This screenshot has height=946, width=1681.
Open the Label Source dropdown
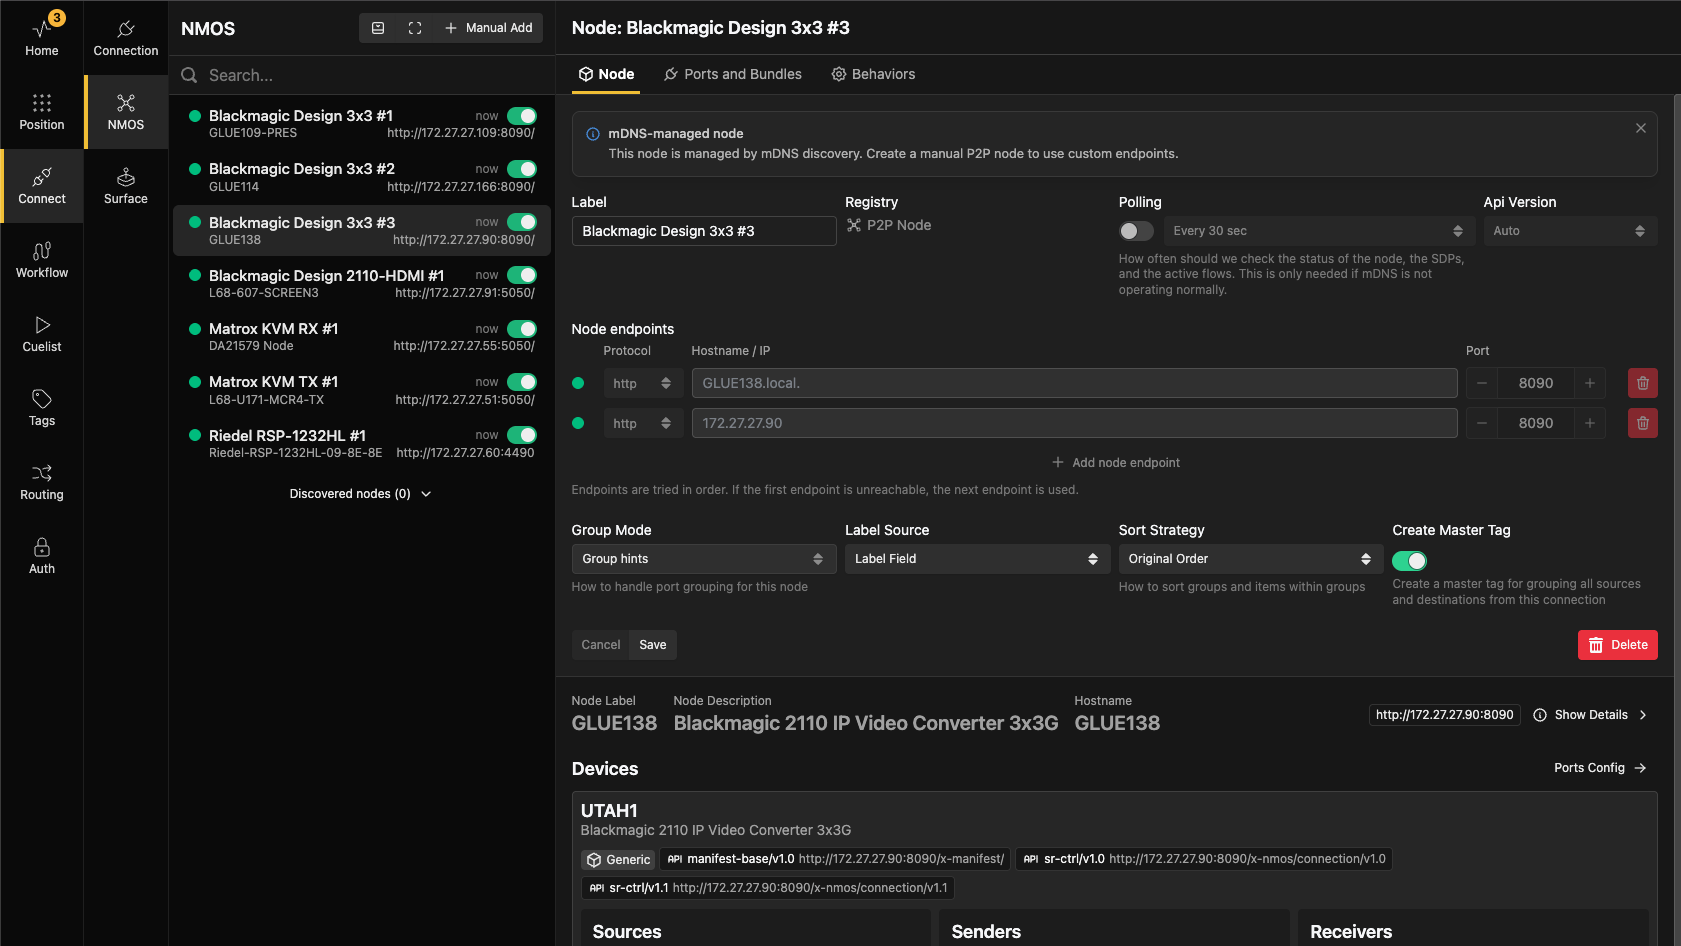click(977, 559)
